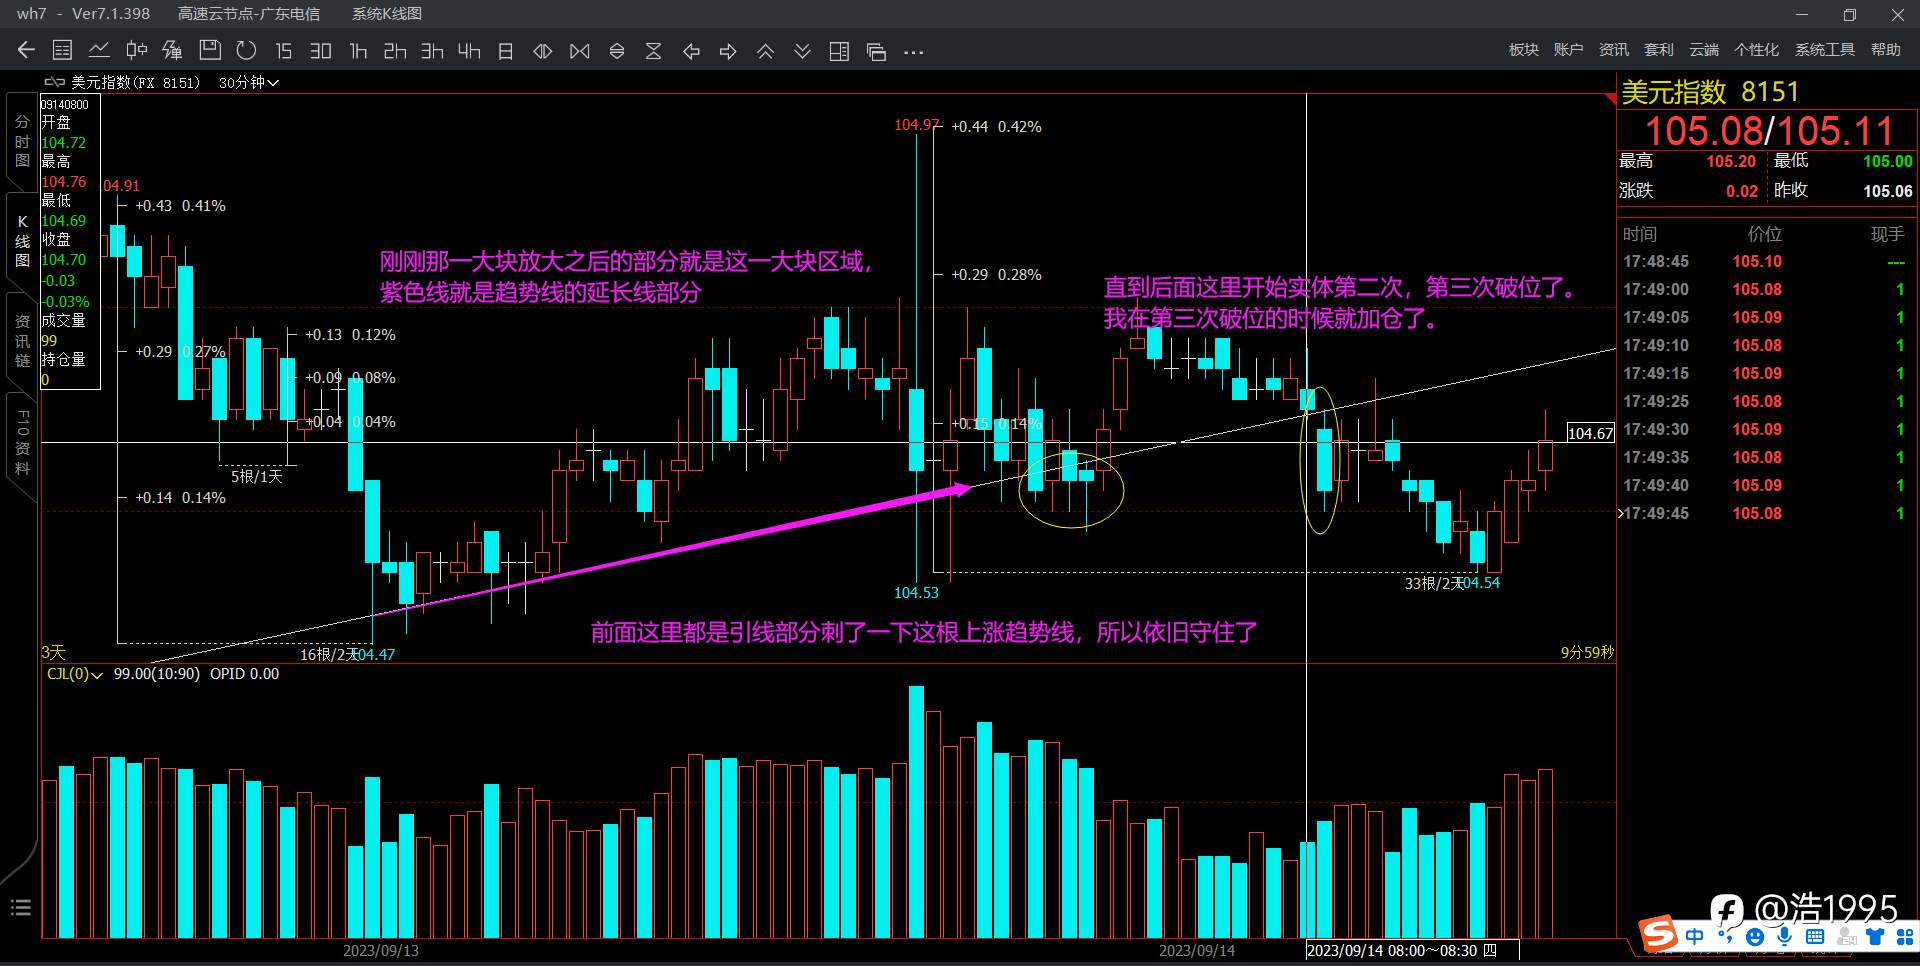Screen dimensions: 1920x966
Task: Open more toolbar options ellipsis
Action: pyautogui.click(x=913, y=52)
